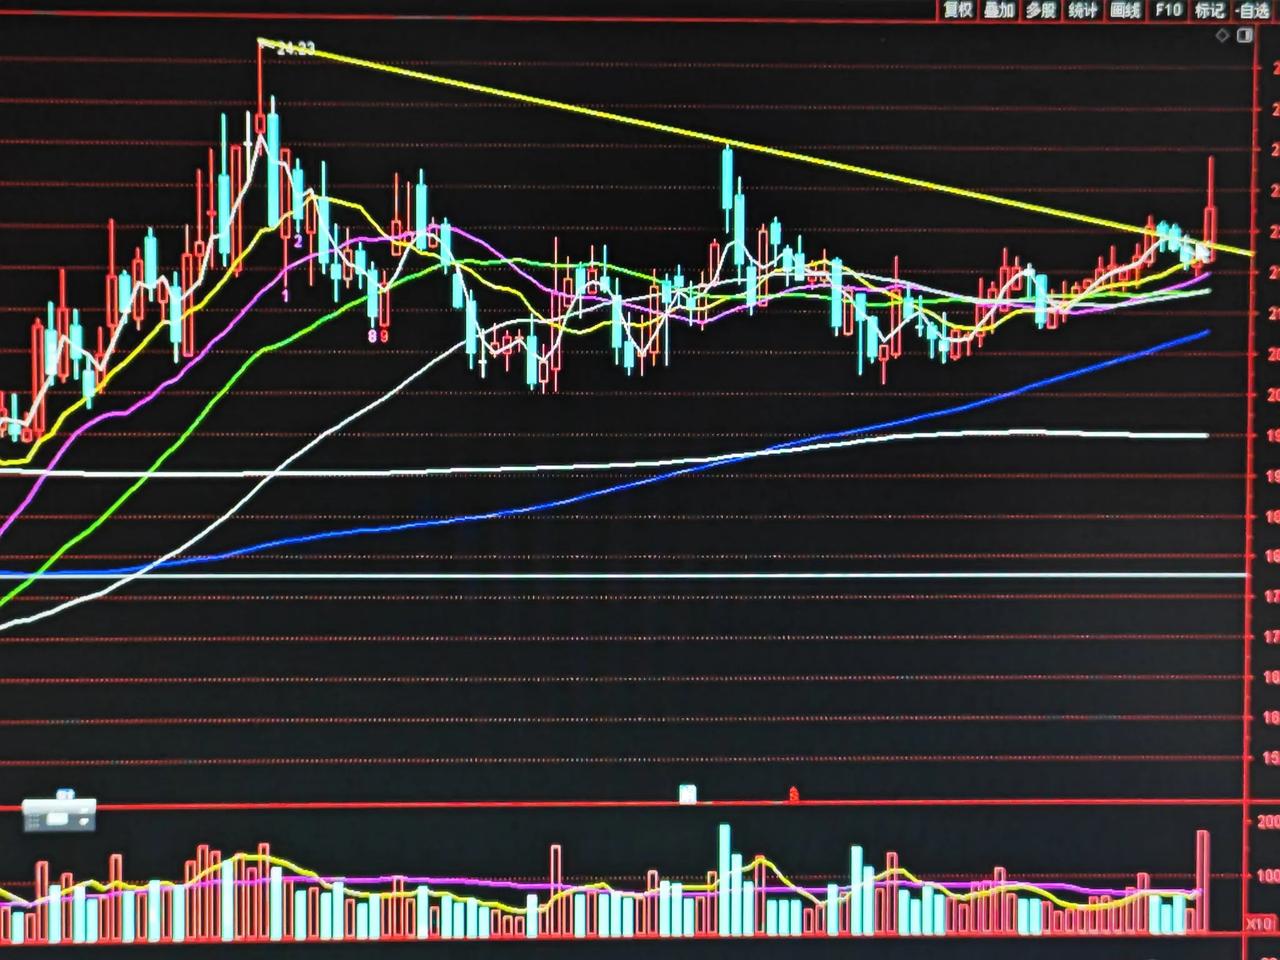This screenshot has width=1280, height=960.
Task: Open the 多股 multi-stock view
Action: click(x=1041, y=10)
